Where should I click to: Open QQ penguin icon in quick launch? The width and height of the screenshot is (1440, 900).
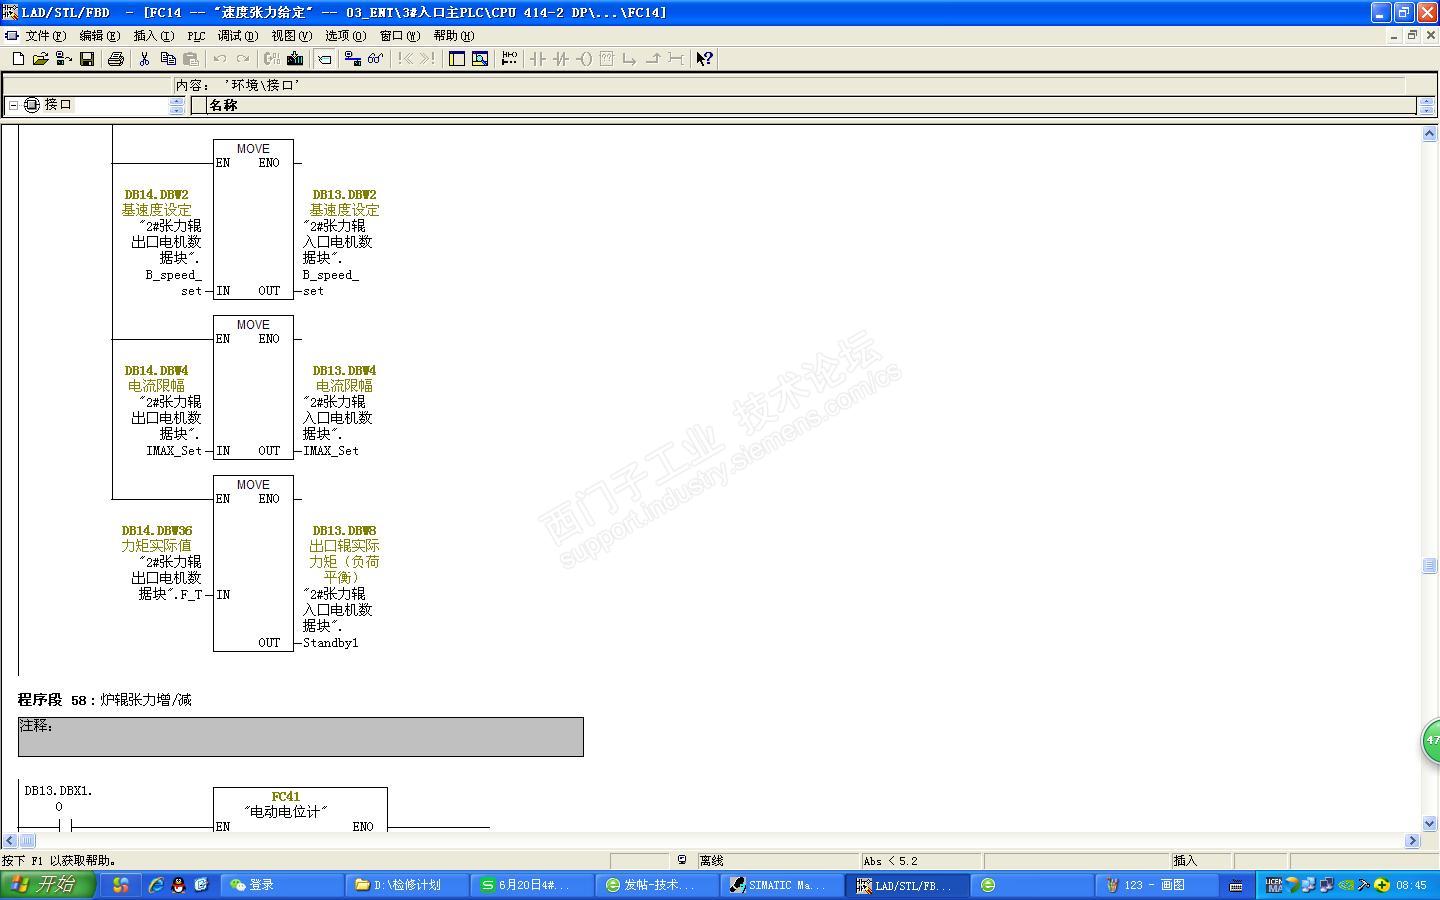point(178,885)
